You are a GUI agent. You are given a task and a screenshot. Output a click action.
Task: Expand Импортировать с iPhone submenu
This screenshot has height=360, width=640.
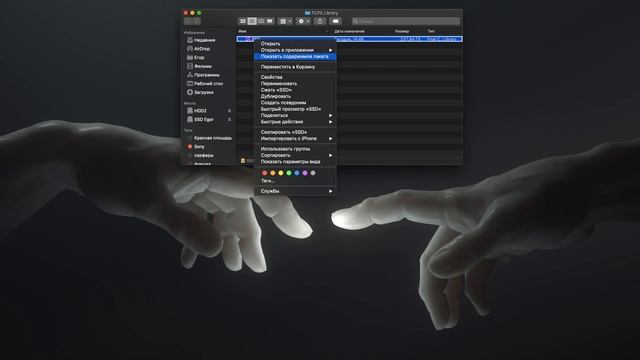(295, 139)
